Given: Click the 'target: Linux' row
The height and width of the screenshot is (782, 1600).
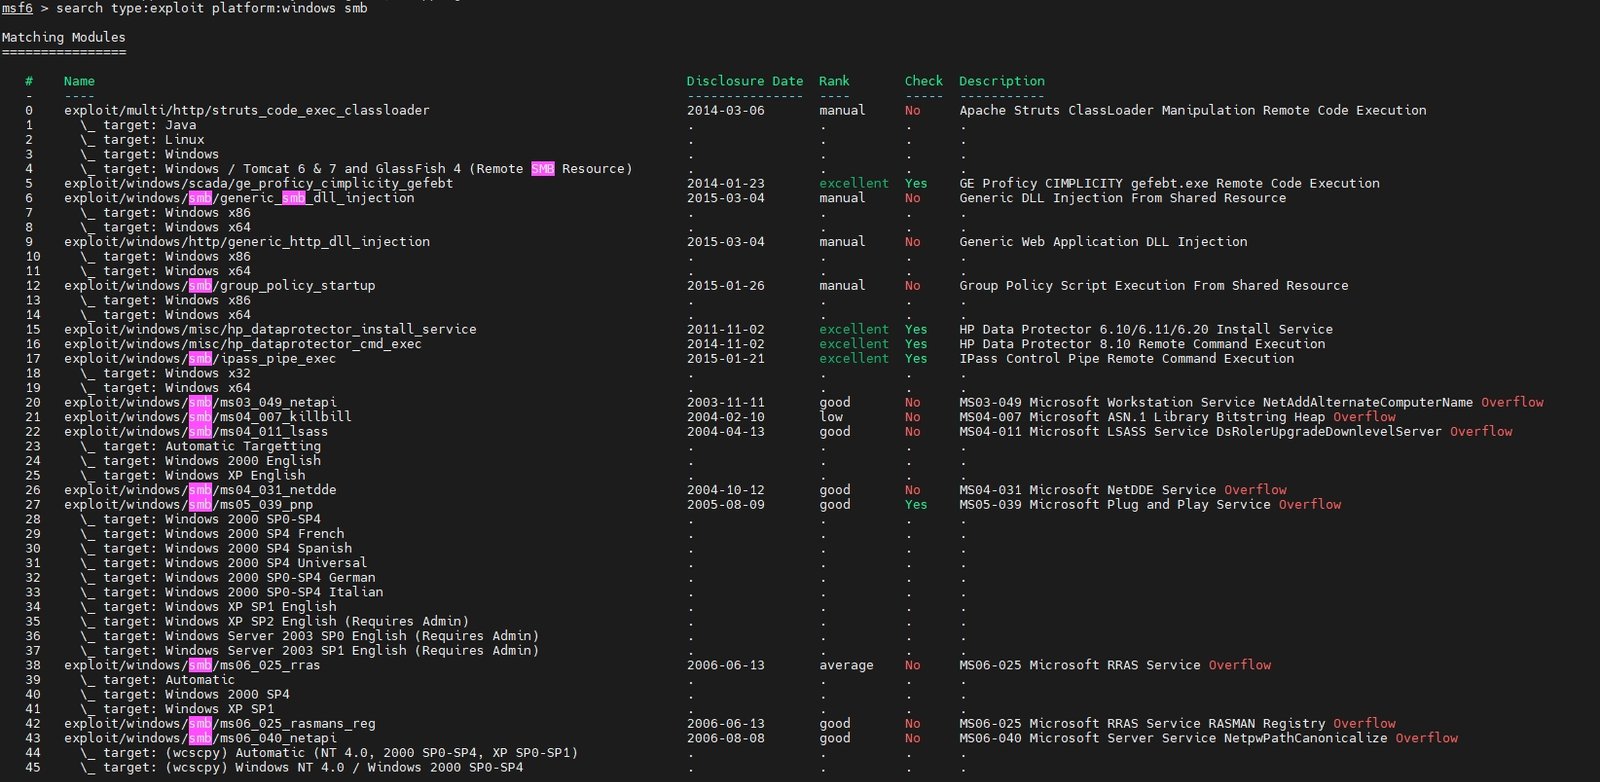Looking at the screenshot, I should (142, 140).
